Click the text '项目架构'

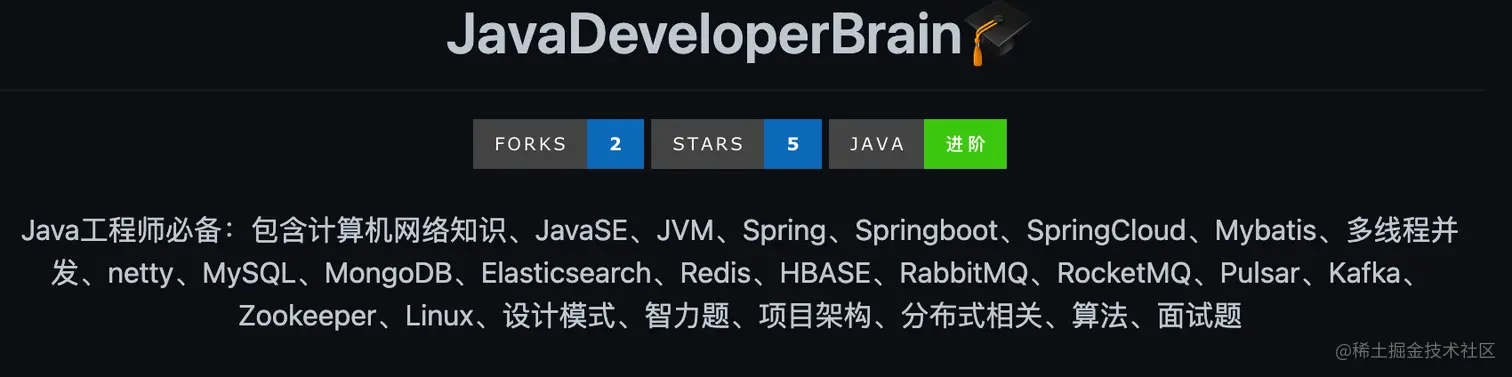(815, 316)
